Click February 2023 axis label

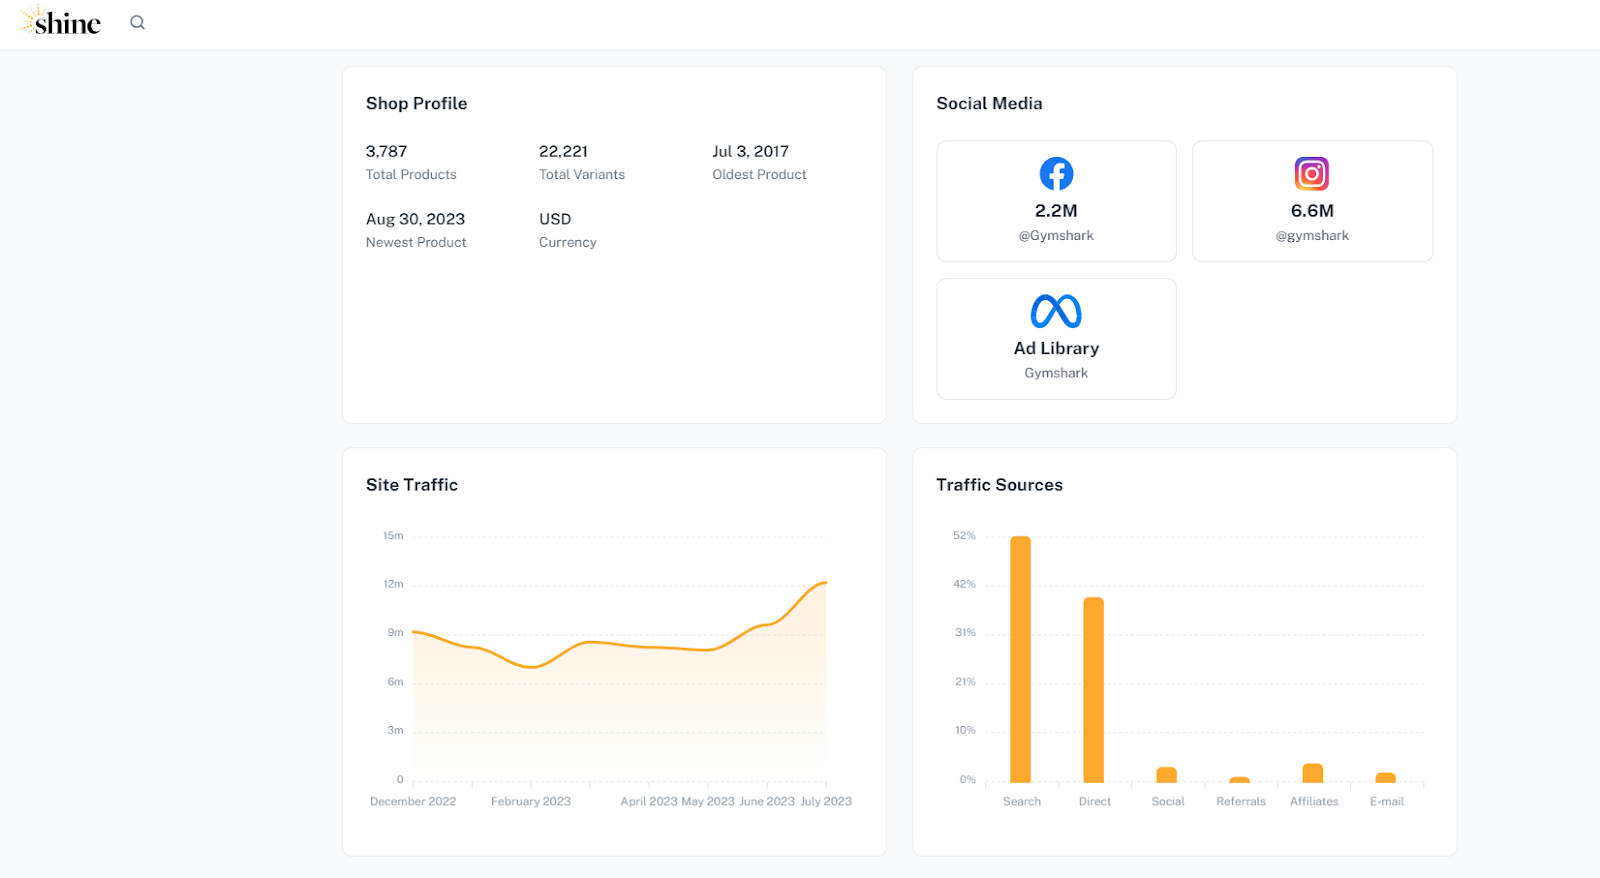pyautogui.click(x=531, y=802)
